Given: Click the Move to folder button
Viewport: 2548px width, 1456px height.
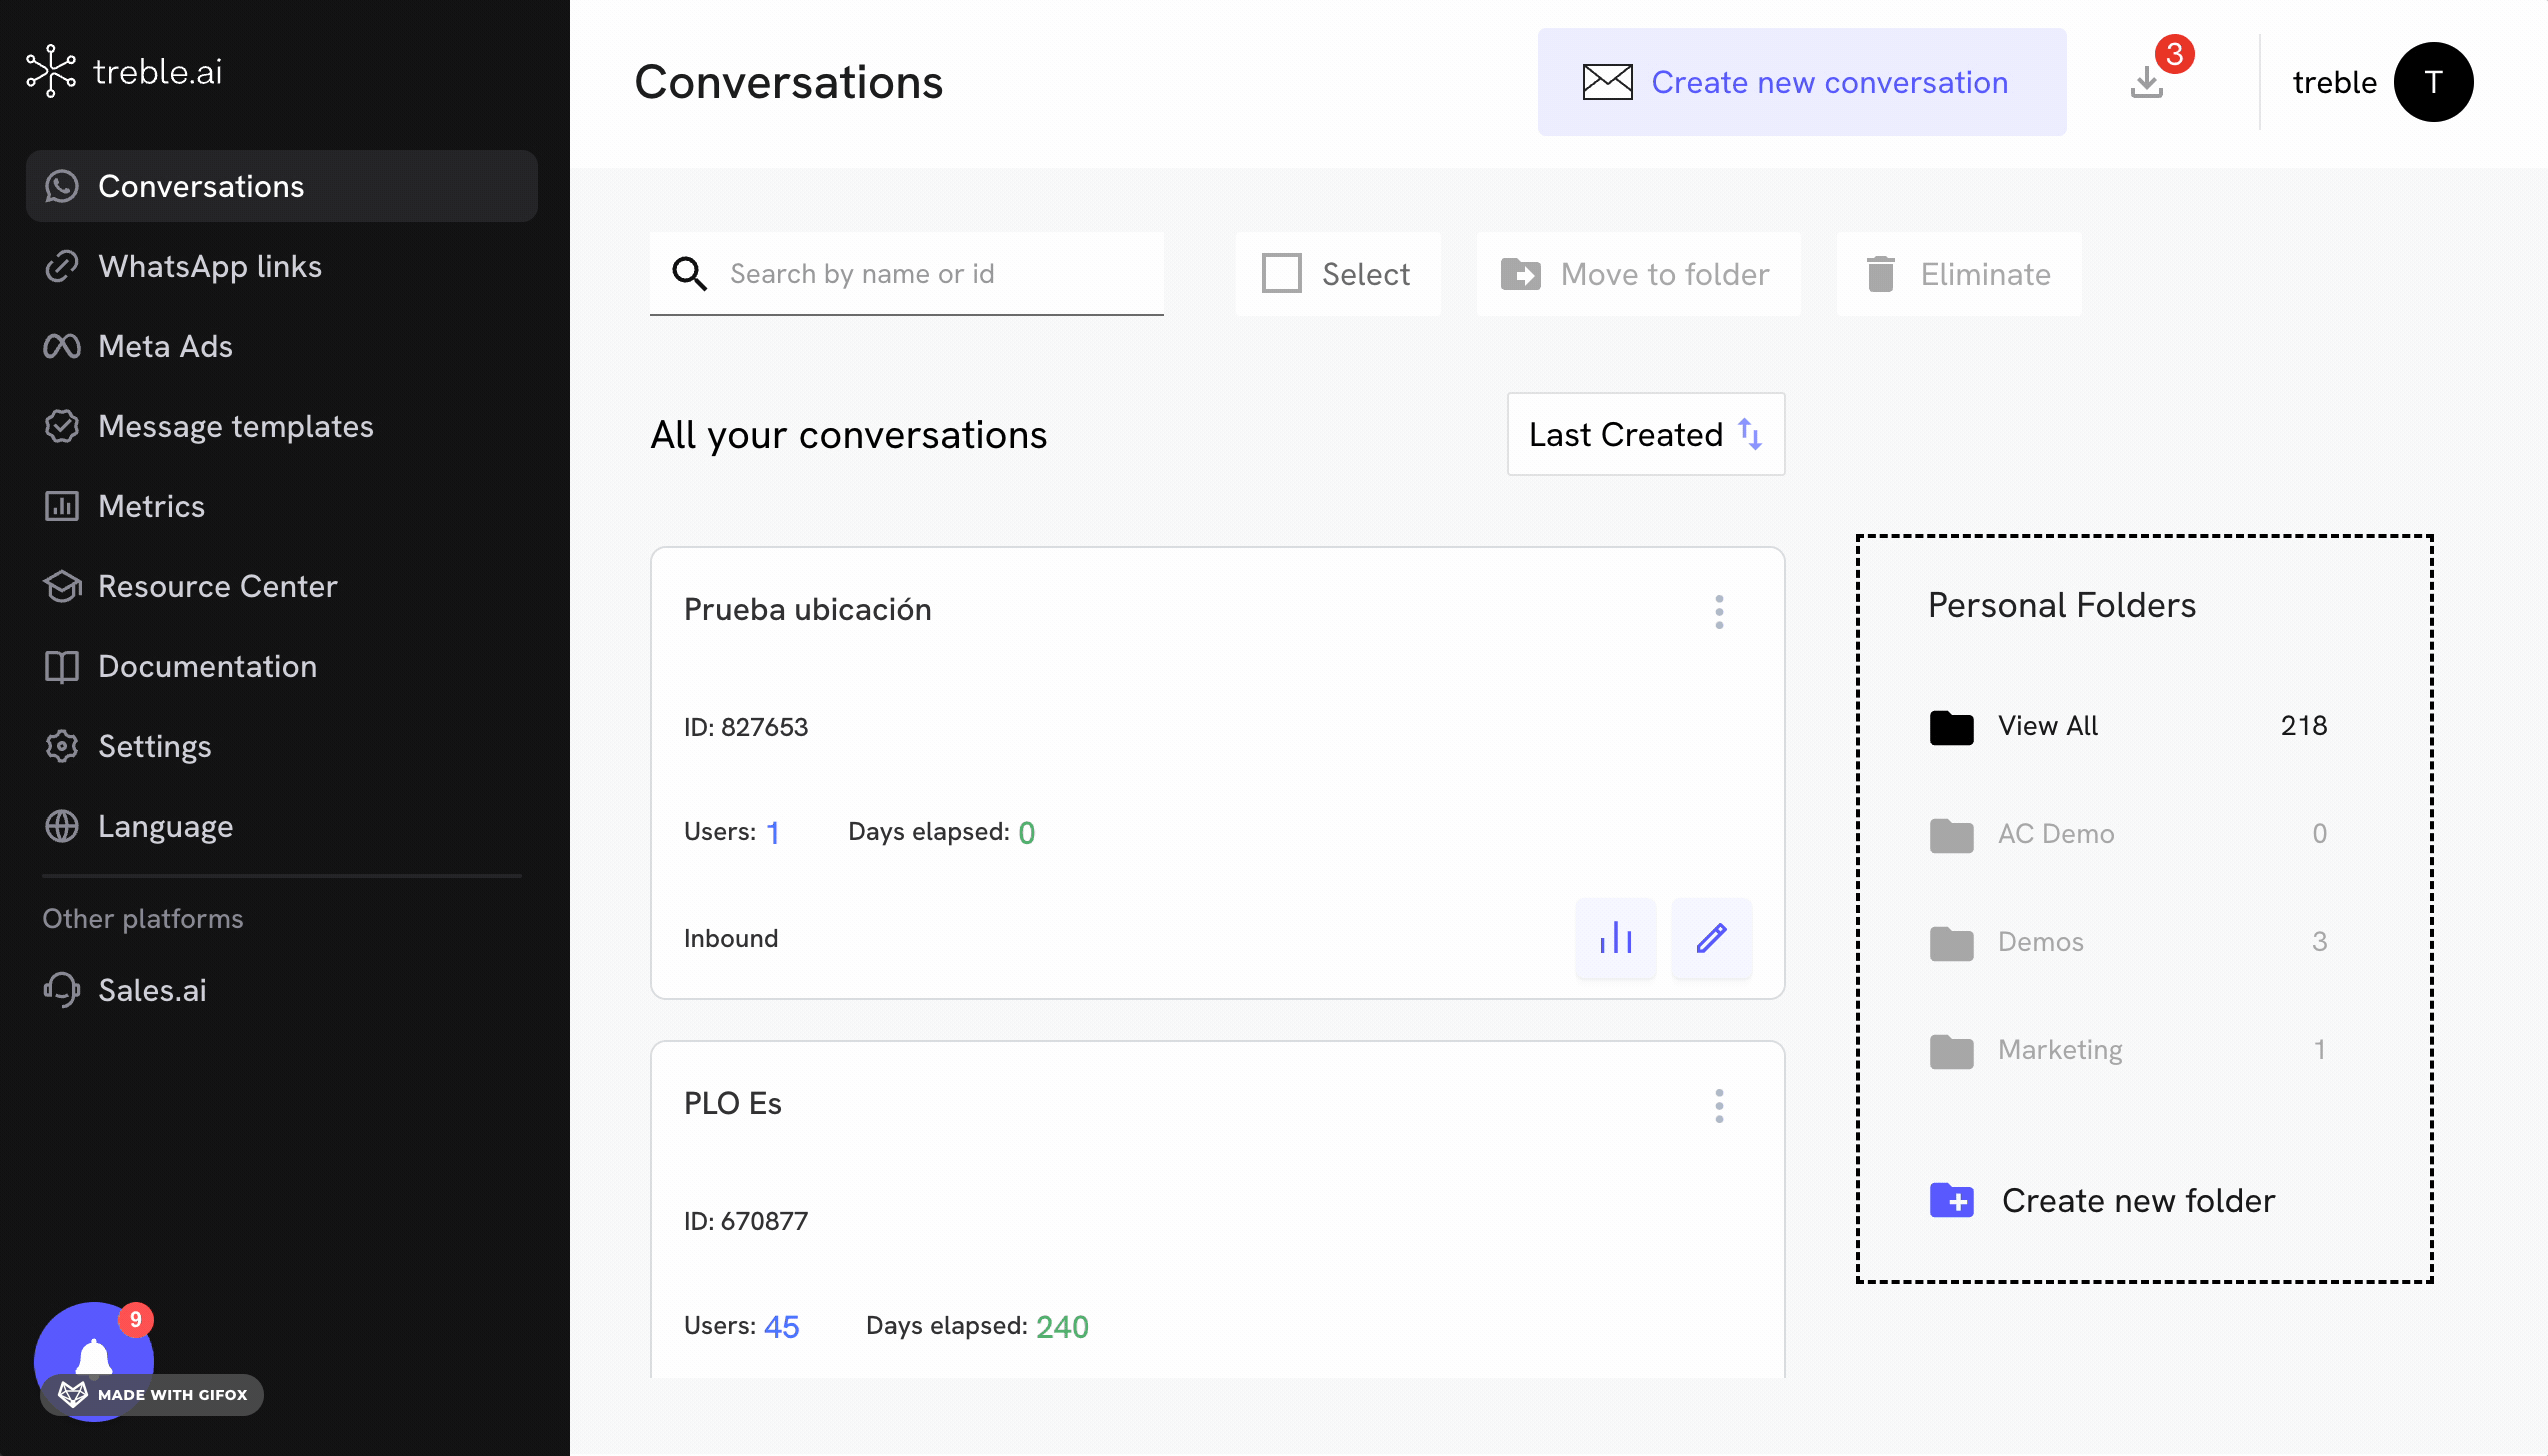Looking at the screenshot, I should 1637,274.
